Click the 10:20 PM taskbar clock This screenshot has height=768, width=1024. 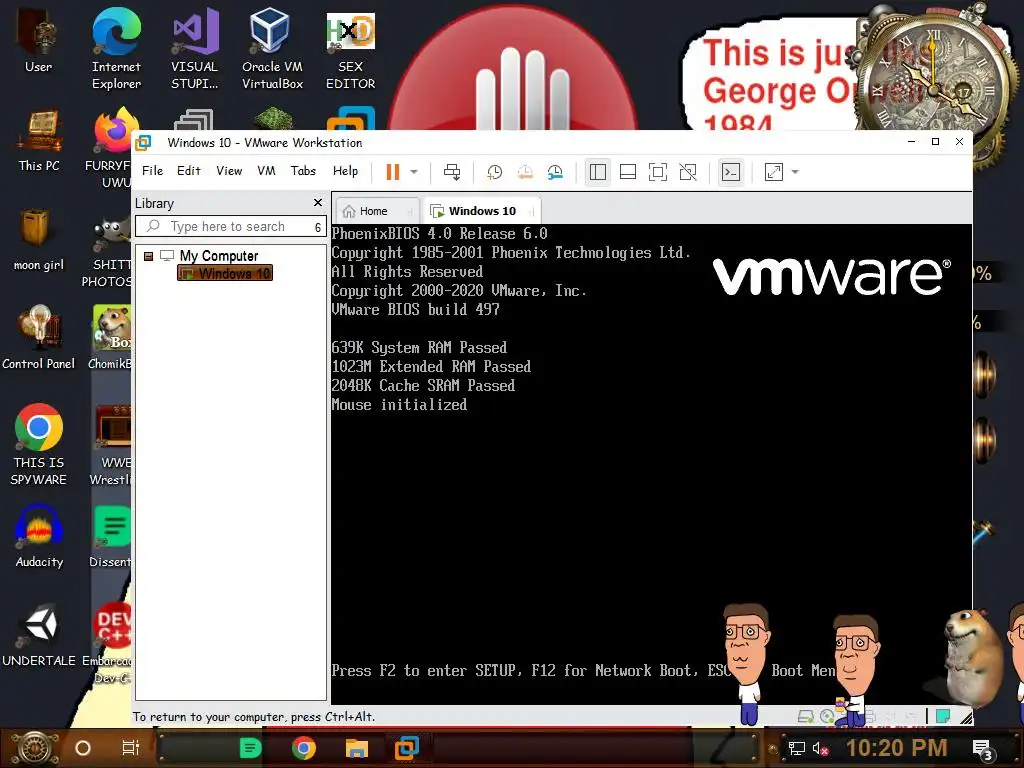click(x=897, y=748)
